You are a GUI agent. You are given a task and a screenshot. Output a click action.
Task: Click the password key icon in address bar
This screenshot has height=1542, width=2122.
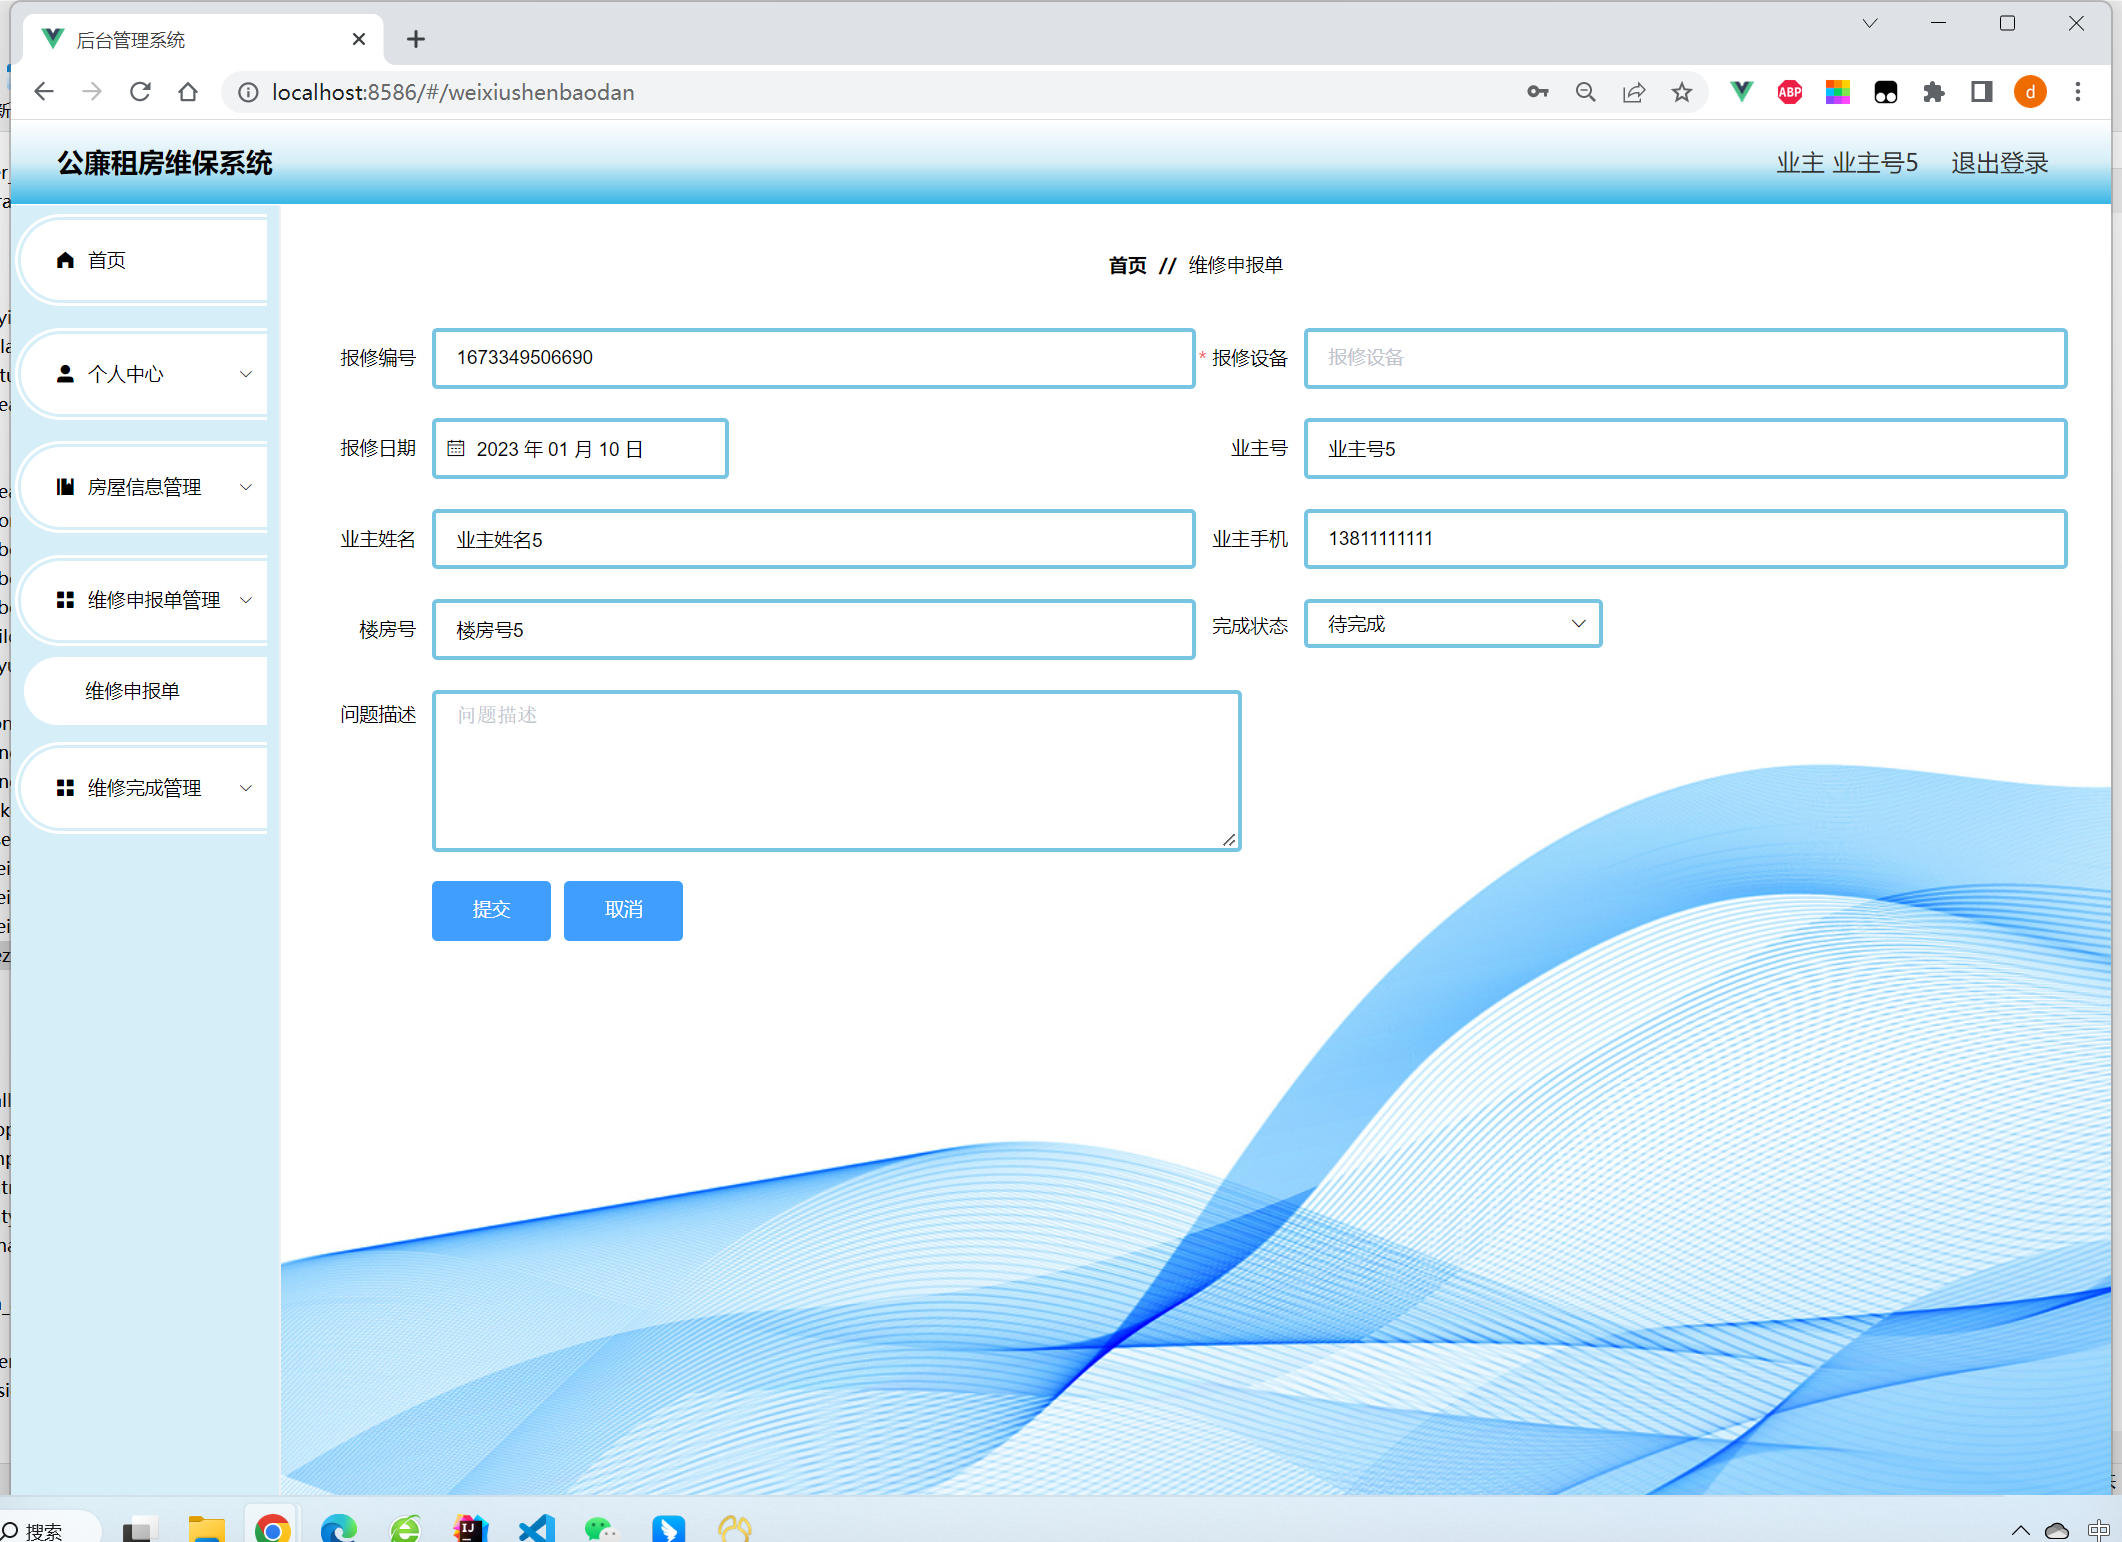coord(1537,92)
